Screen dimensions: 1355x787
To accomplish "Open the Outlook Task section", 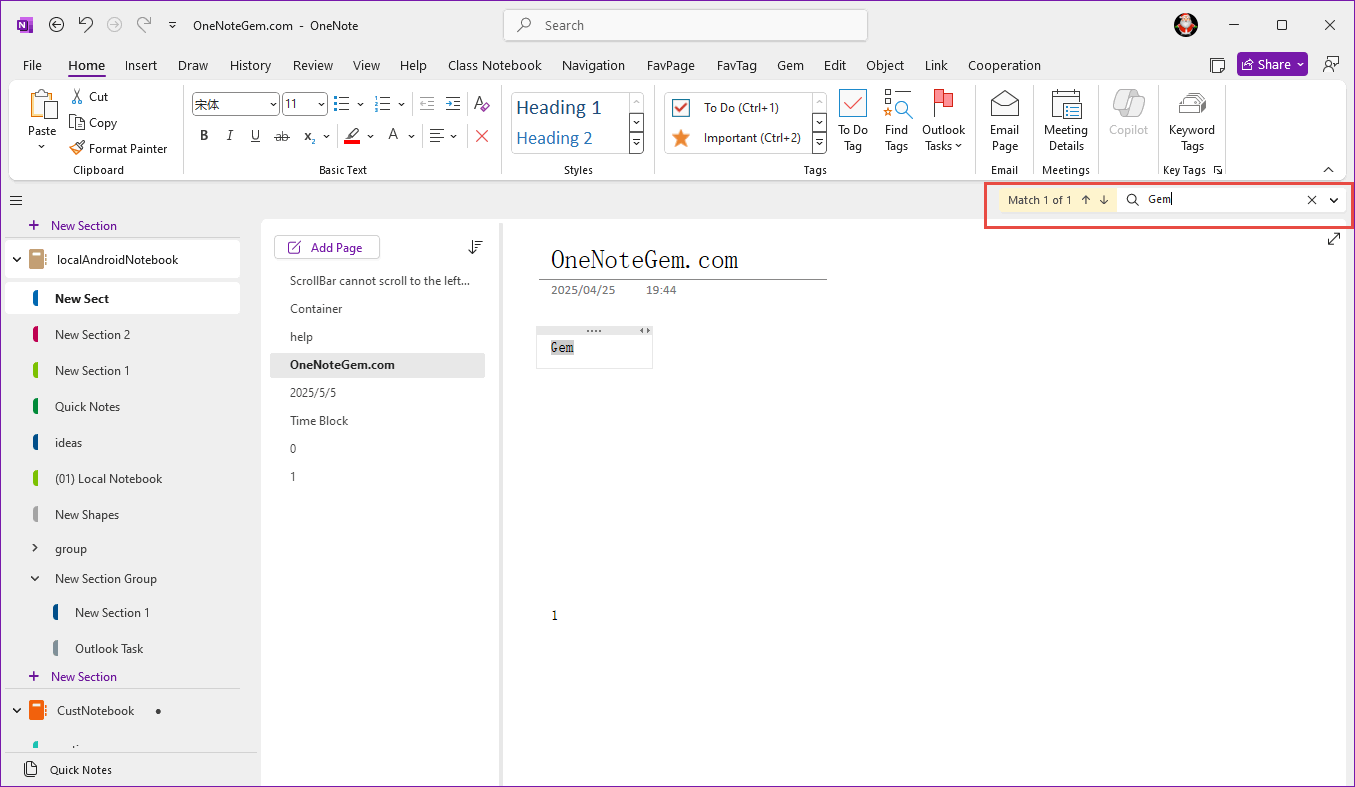I will click(x=109, y=649).
